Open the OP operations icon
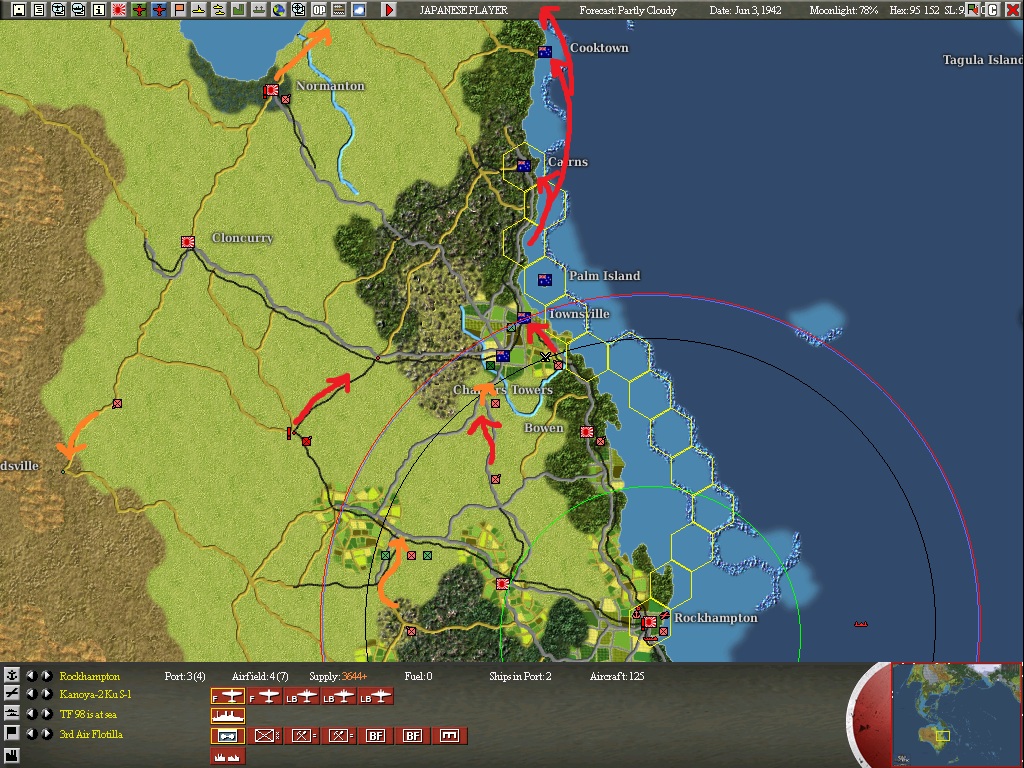This screenshot has height=768, width=1024. point(319,10)
